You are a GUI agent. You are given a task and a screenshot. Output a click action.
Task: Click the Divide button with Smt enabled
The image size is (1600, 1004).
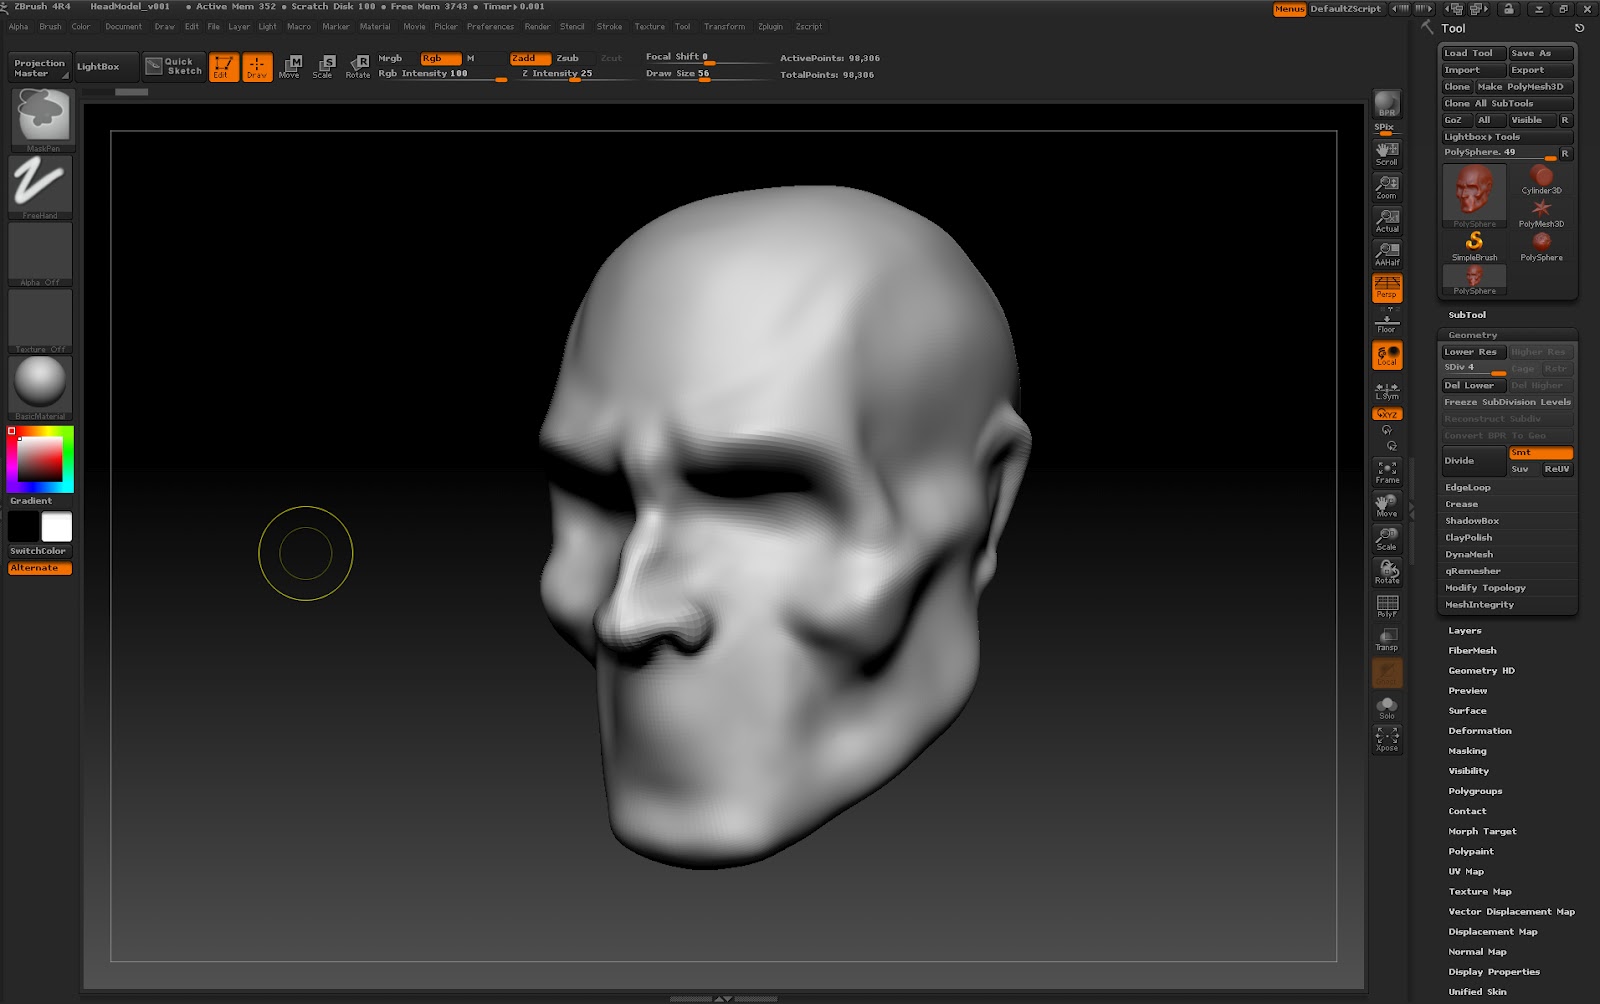pos(1461,460)
